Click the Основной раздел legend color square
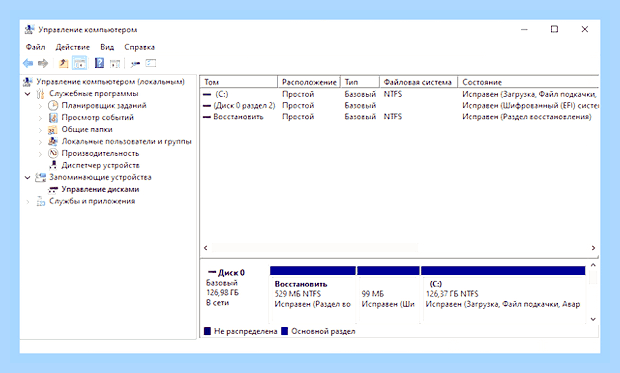The image size is (620, 373). coord(284,331)
